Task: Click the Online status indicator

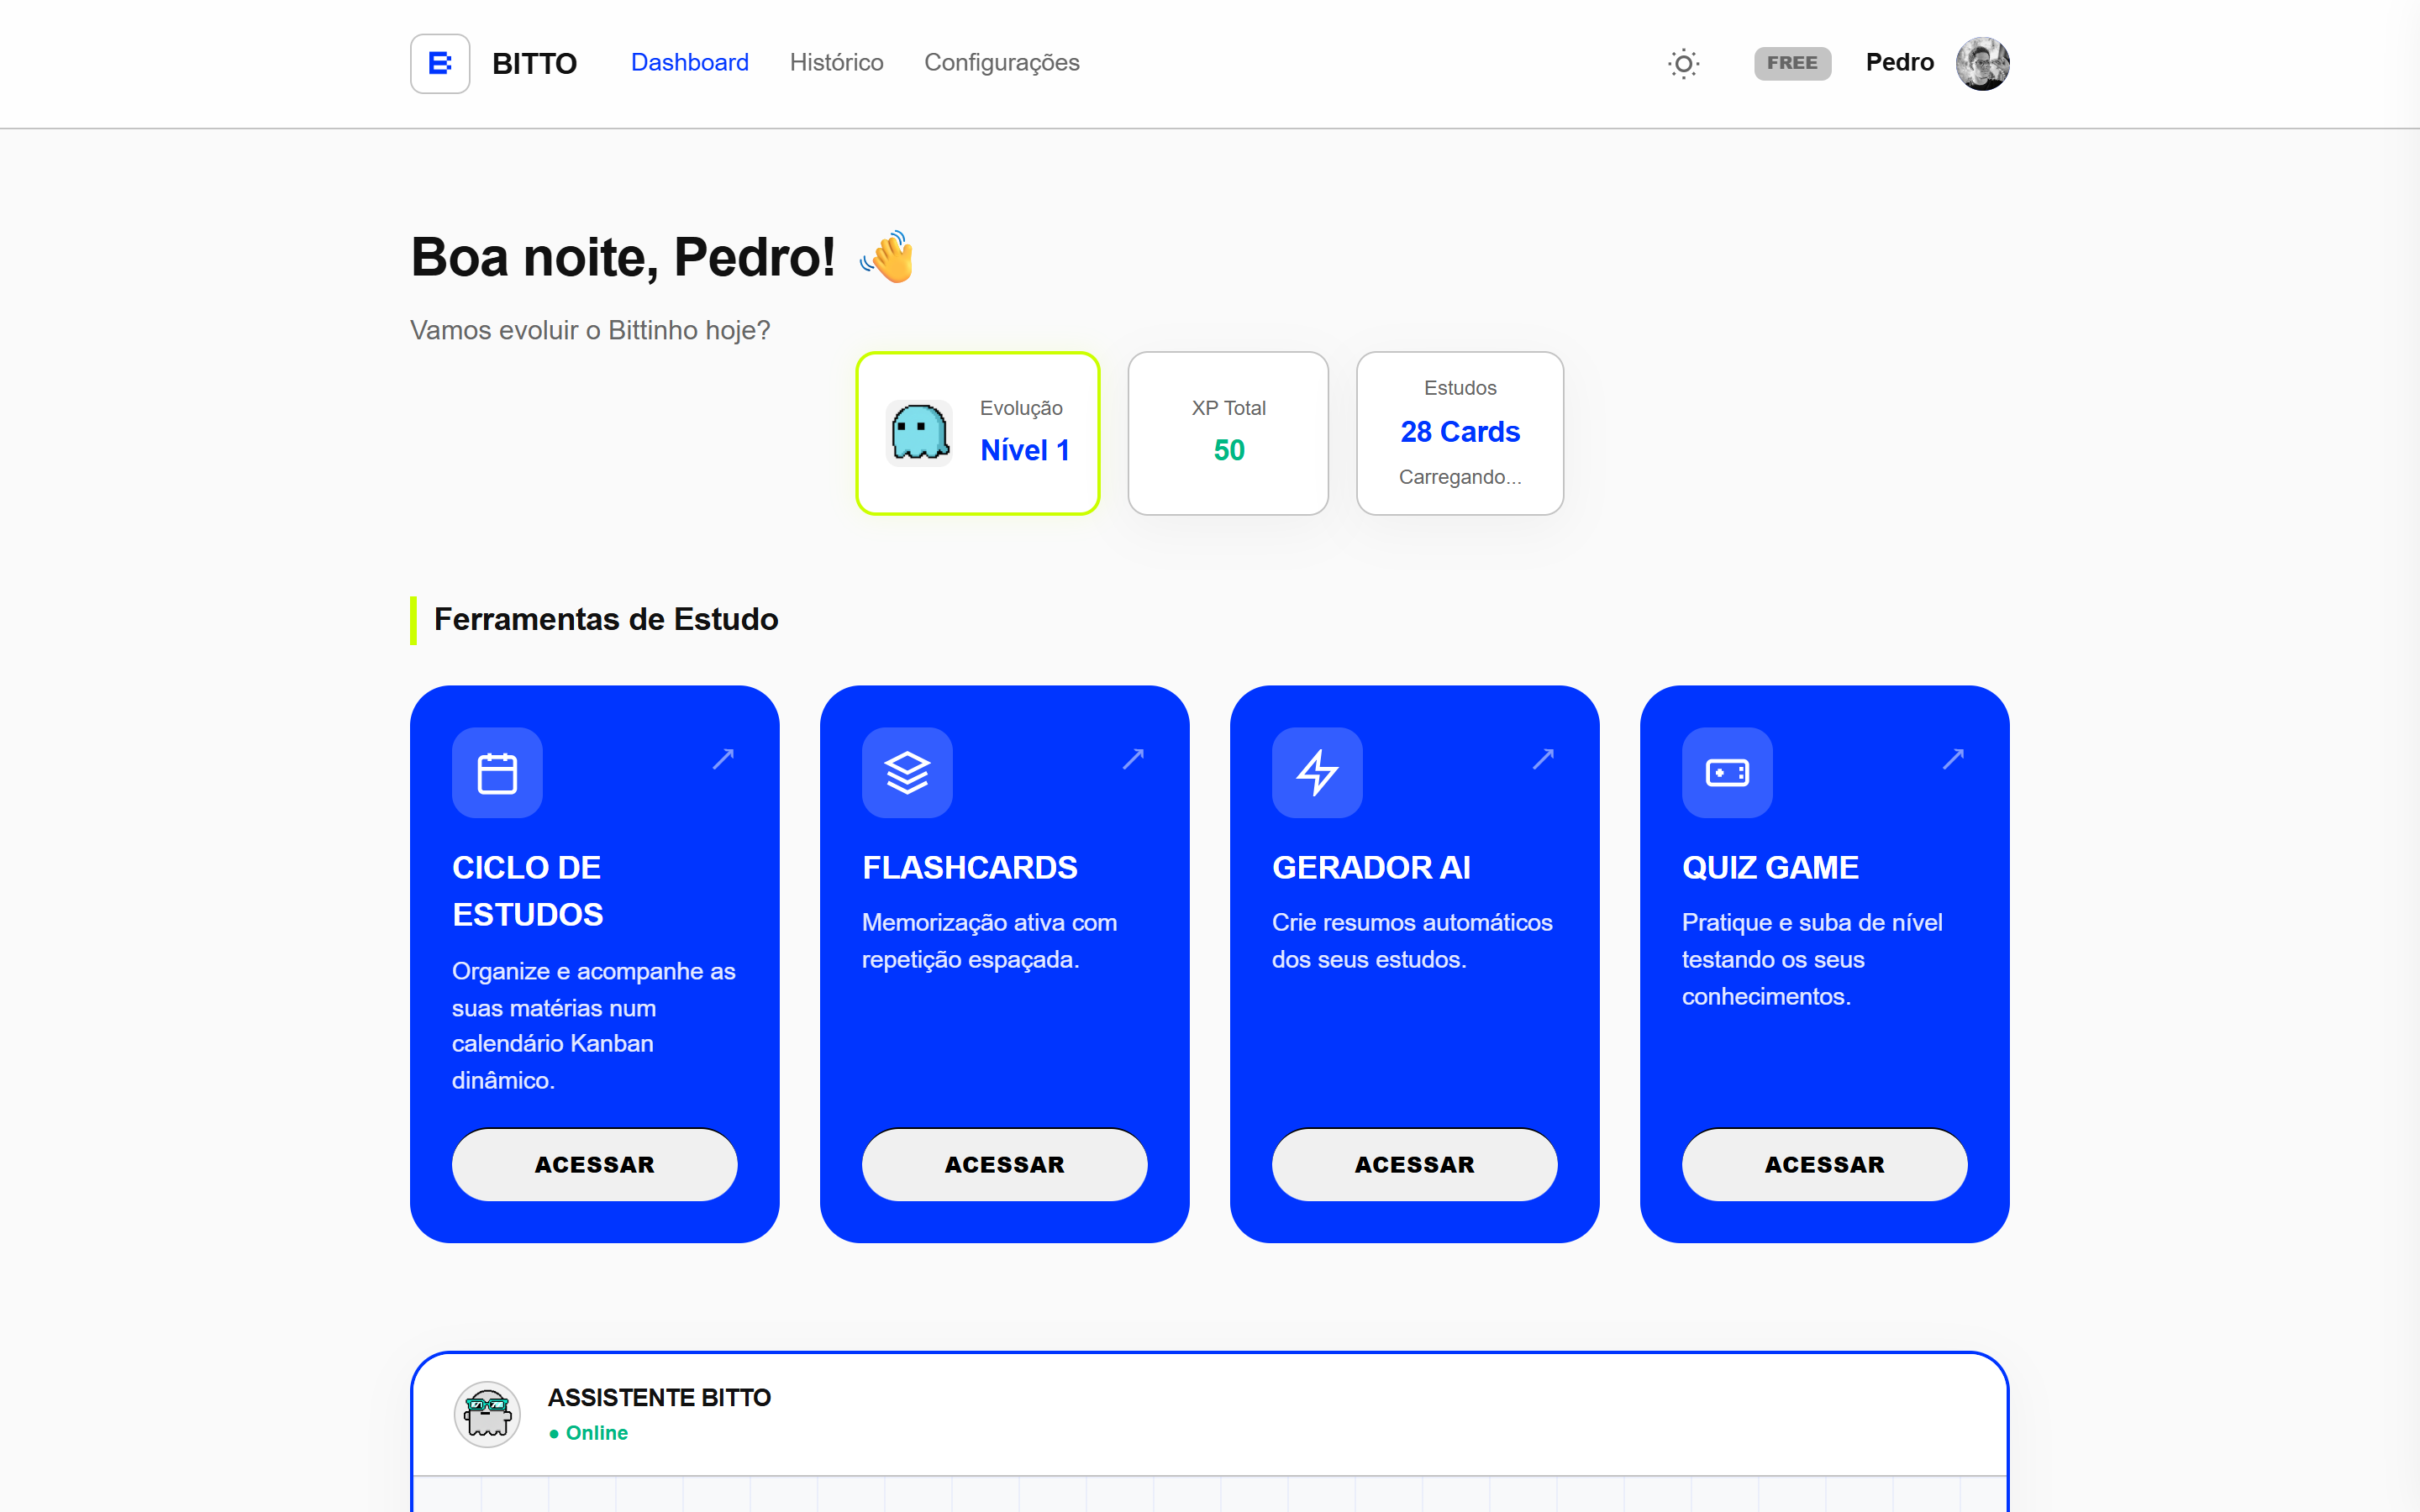Action: tap(588, 1433)
